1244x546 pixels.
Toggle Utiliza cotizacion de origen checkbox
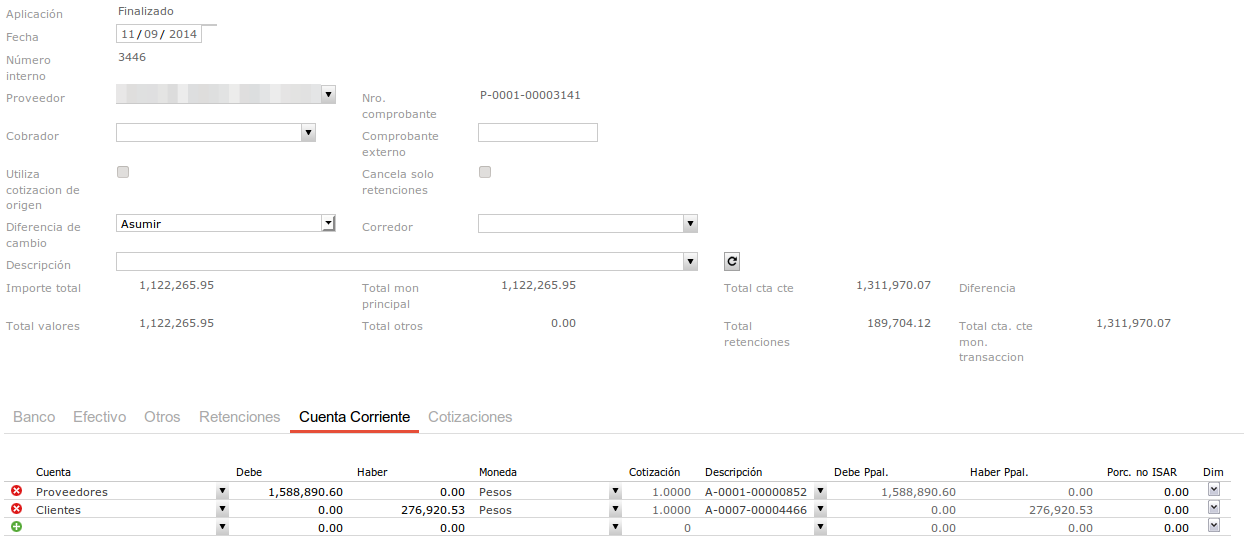click(123, 172)
